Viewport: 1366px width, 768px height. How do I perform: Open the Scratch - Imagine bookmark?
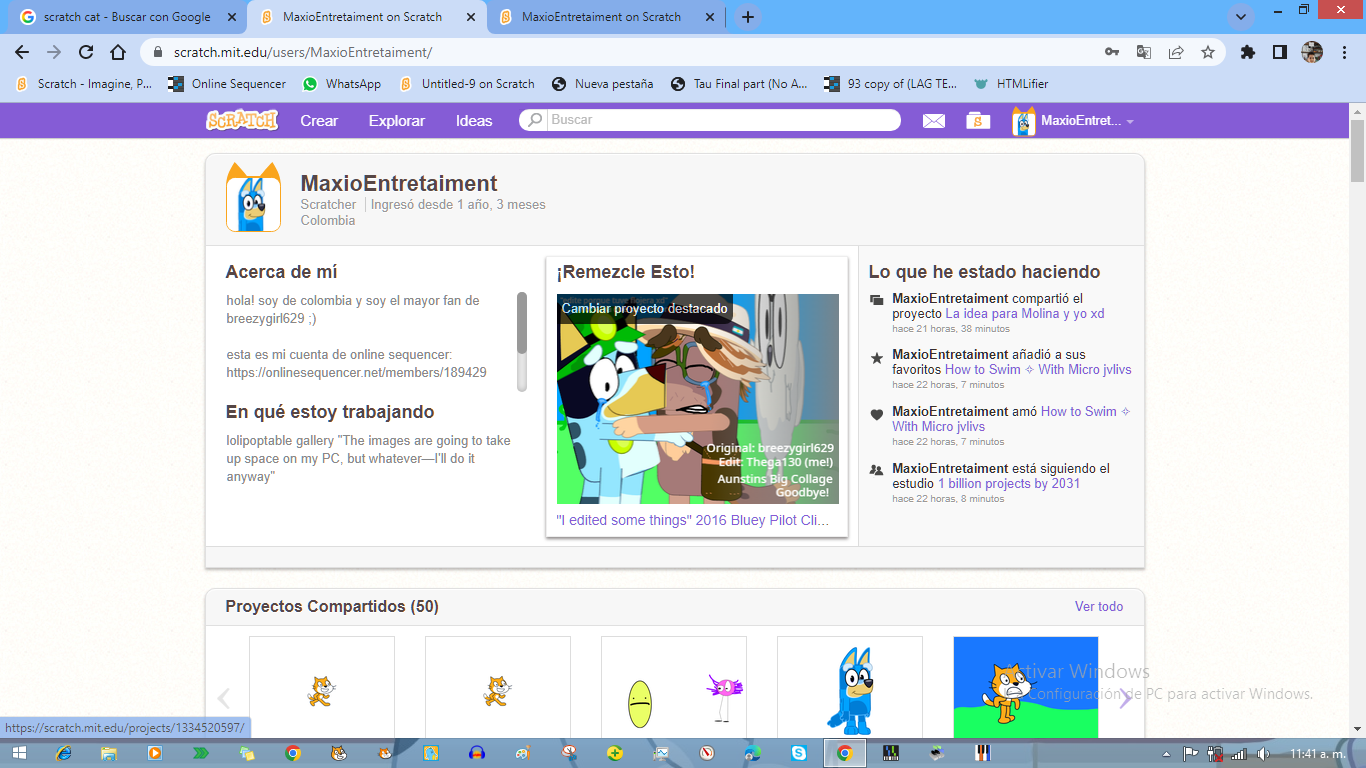tap(84, 84)
